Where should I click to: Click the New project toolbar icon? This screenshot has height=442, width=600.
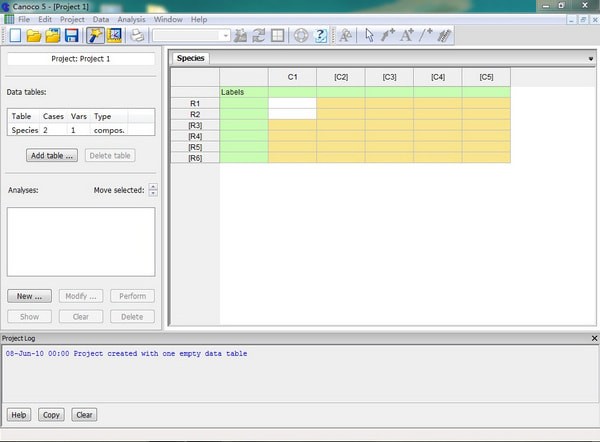[x=12, y=36]
